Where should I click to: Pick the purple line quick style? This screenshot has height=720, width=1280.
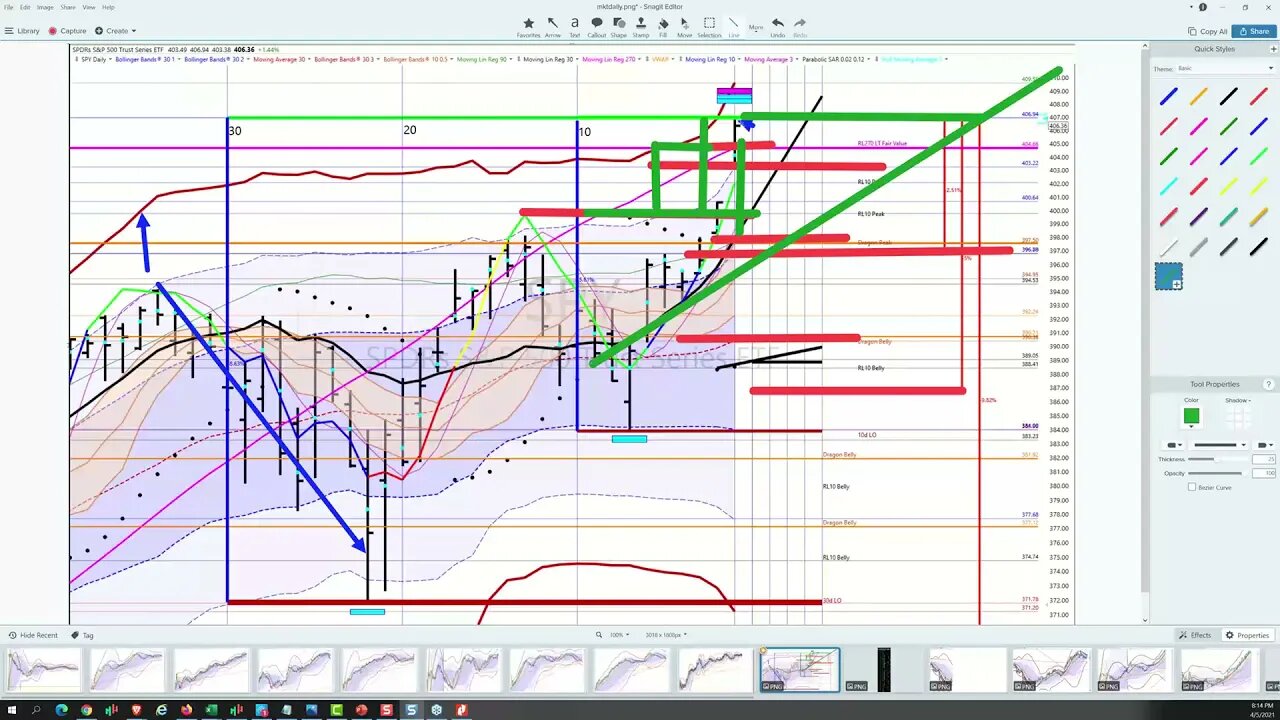coord(1198,216)
